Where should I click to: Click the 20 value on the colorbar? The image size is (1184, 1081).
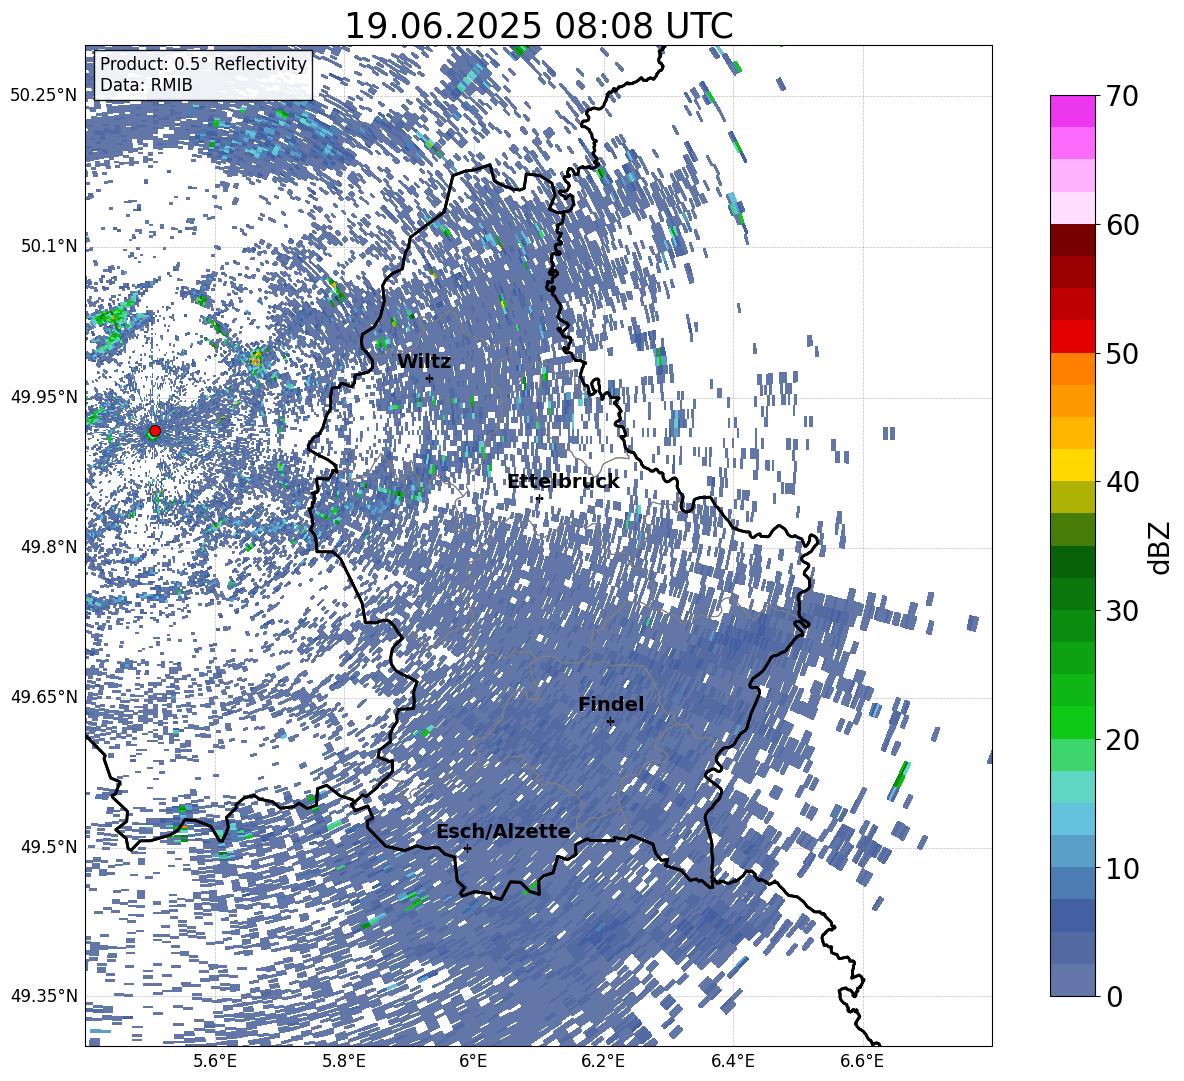click(1123, 740)
